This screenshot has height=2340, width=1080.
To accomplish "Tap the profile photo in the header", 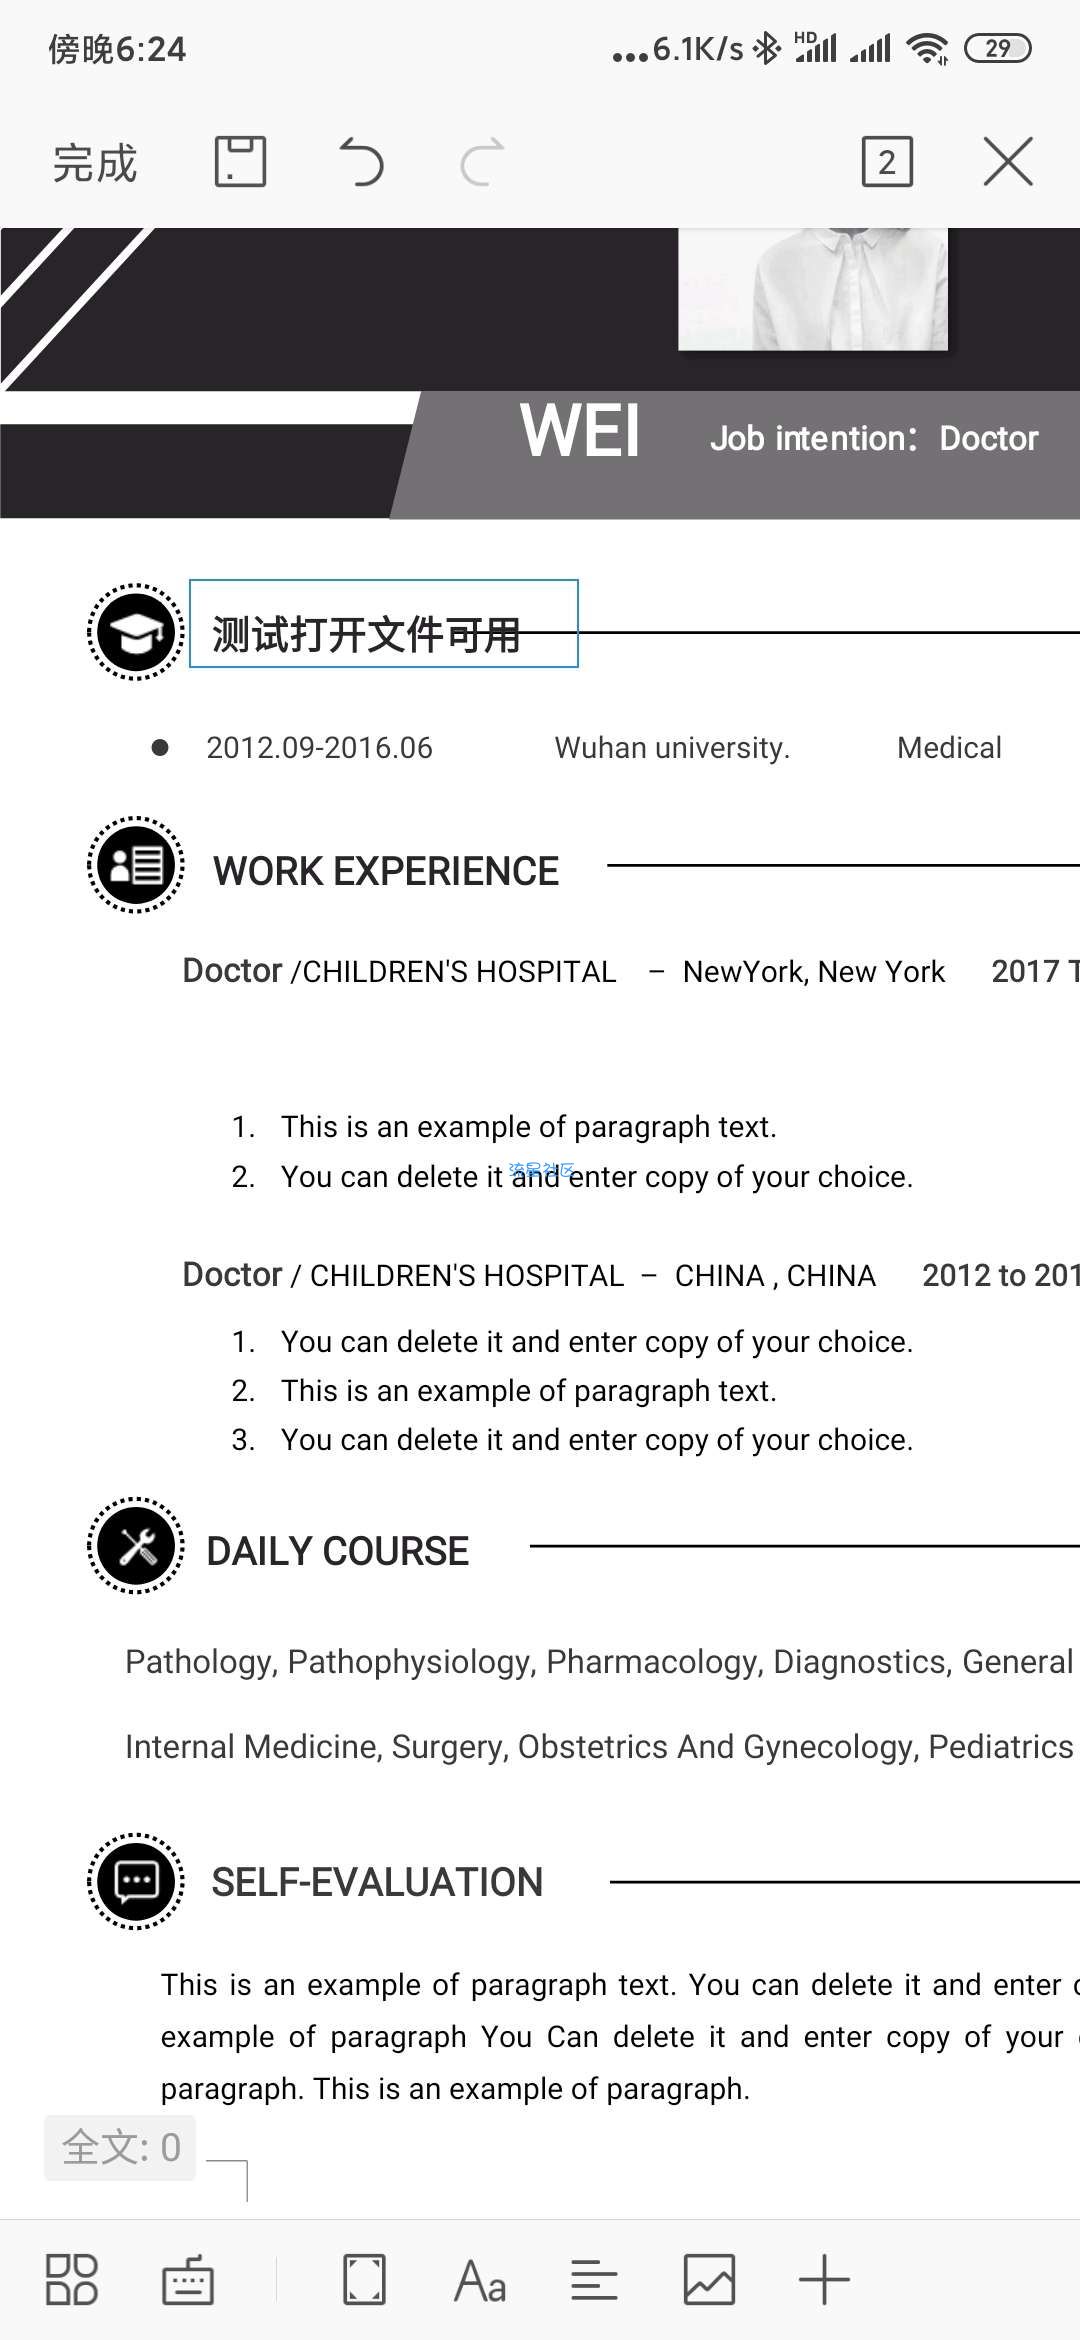I will (813, 288).
